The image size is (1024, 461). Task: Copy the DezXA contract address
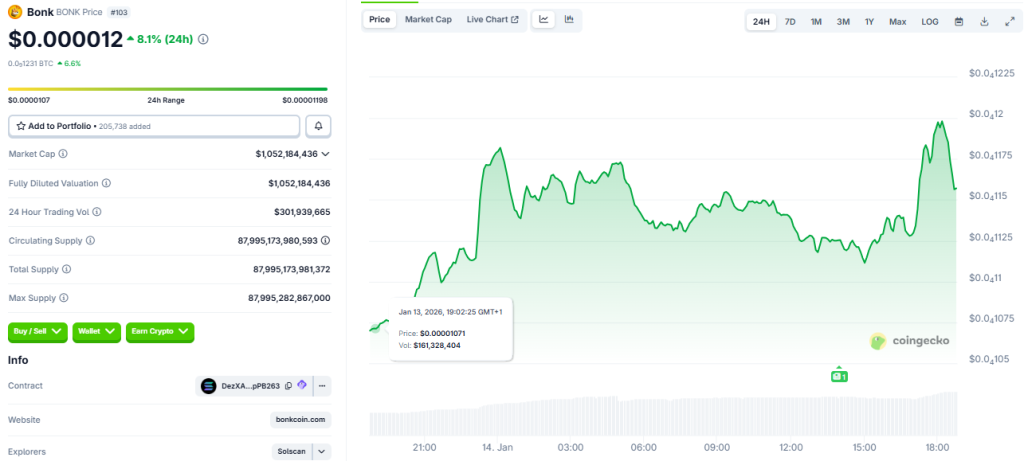[x=288, y=386]
